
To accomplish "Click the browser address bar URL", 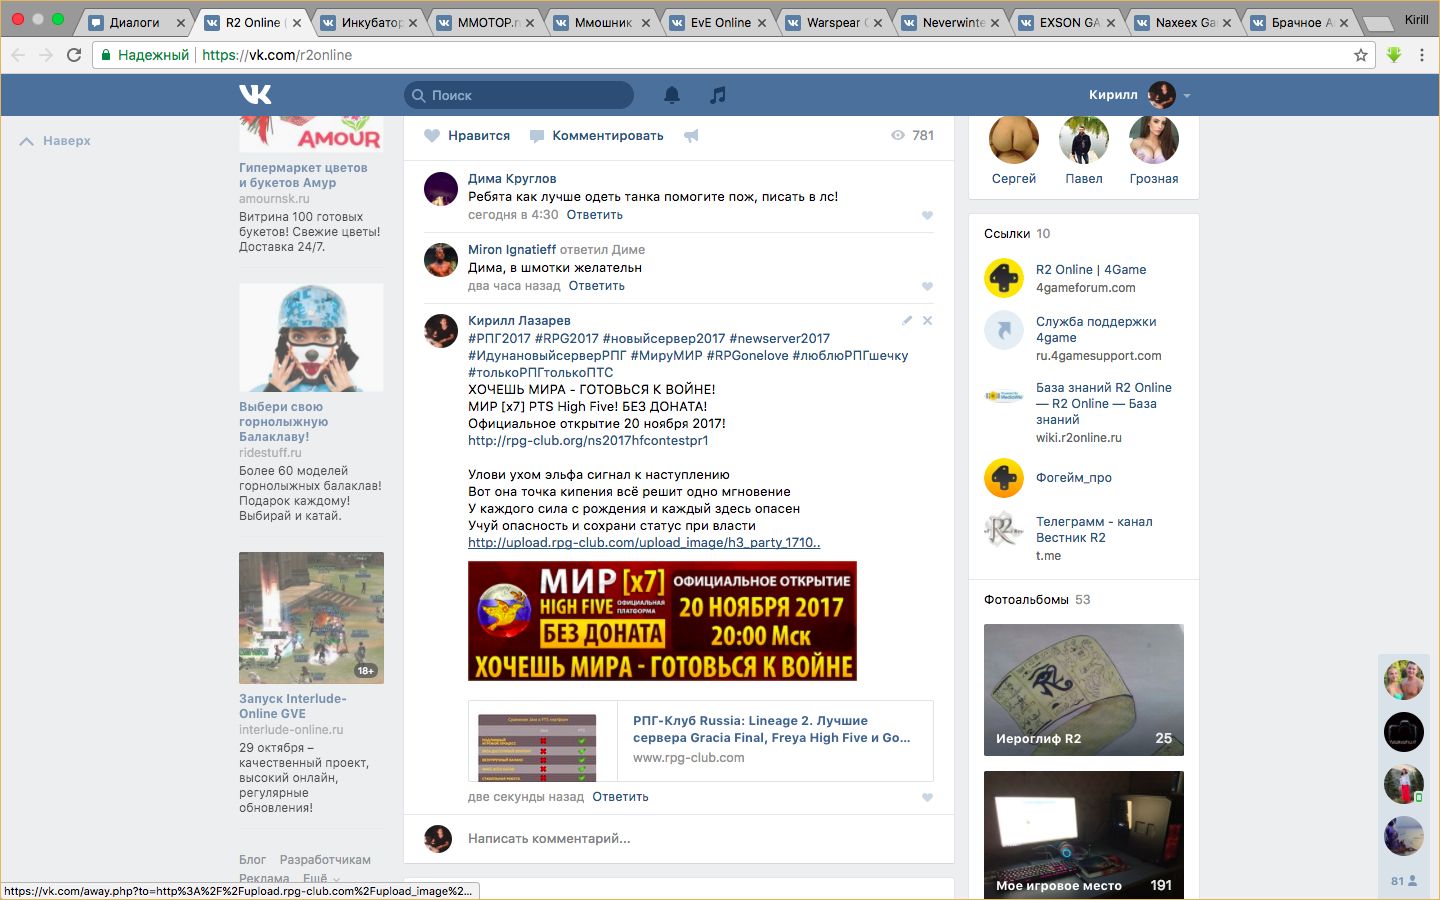I will click(x=277, y=55).
